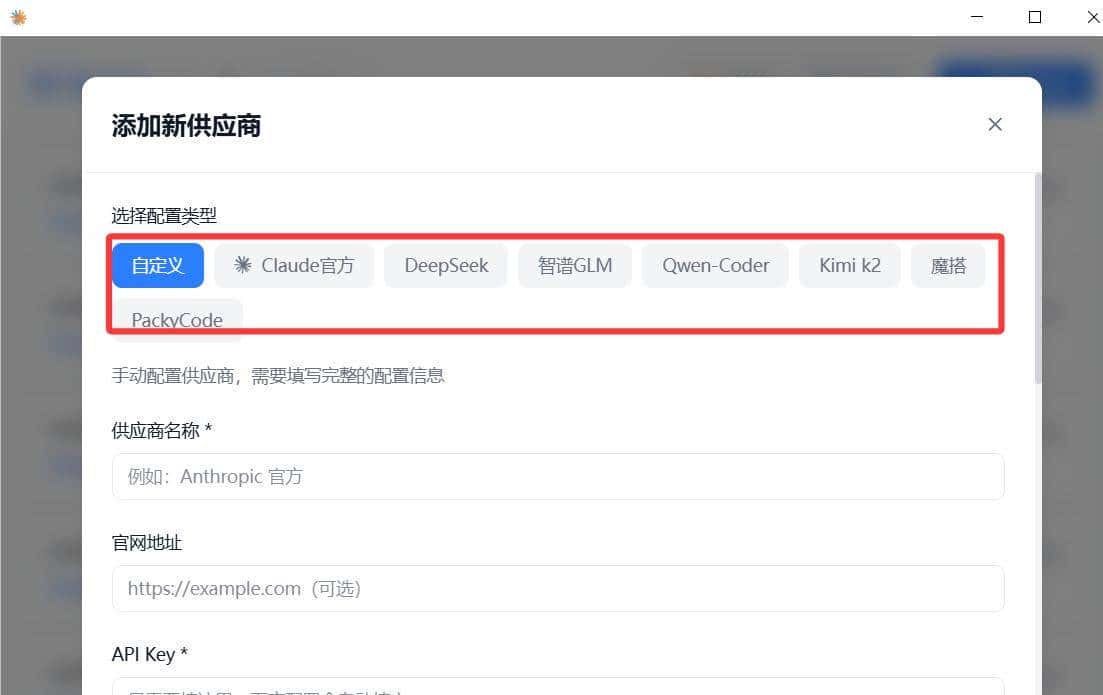The height and width of the screenshot is (695, 1103).
Task: Choose the DeepSeek configuration type
Action: 445,265
